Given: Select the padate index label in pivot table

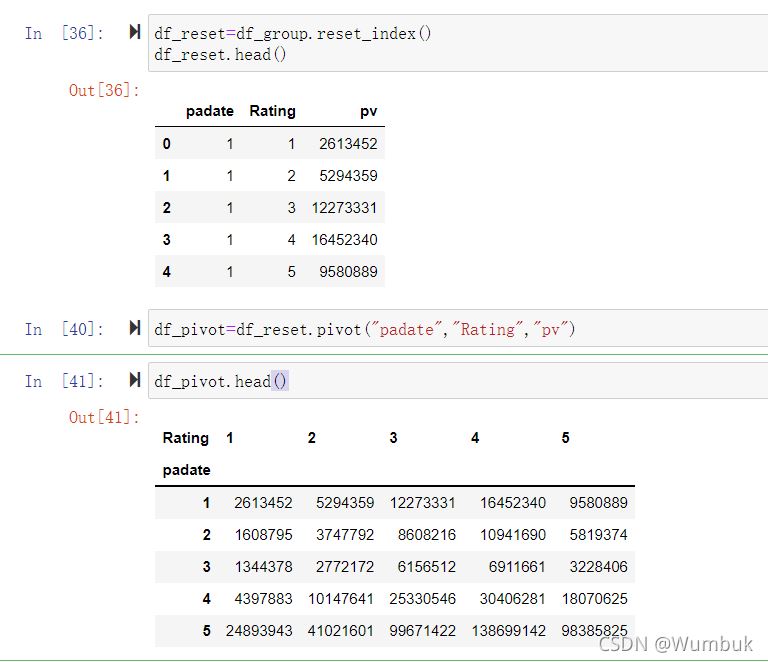Looking at the screenshot, I should 186,470.
